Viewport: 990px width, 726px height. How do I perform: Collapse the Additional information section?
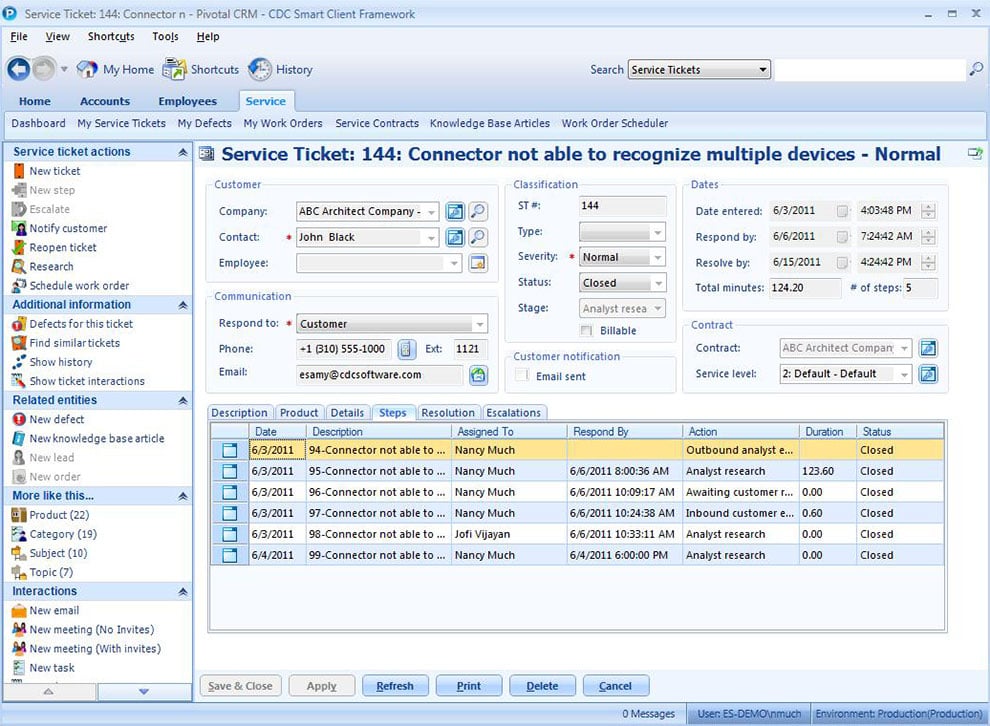pos(182,305)
